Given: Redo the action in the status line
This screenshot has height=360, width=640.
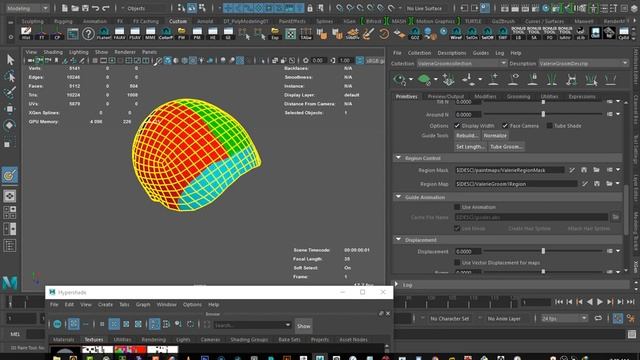Looking at the screenshot, I should [x=106, y=8].
